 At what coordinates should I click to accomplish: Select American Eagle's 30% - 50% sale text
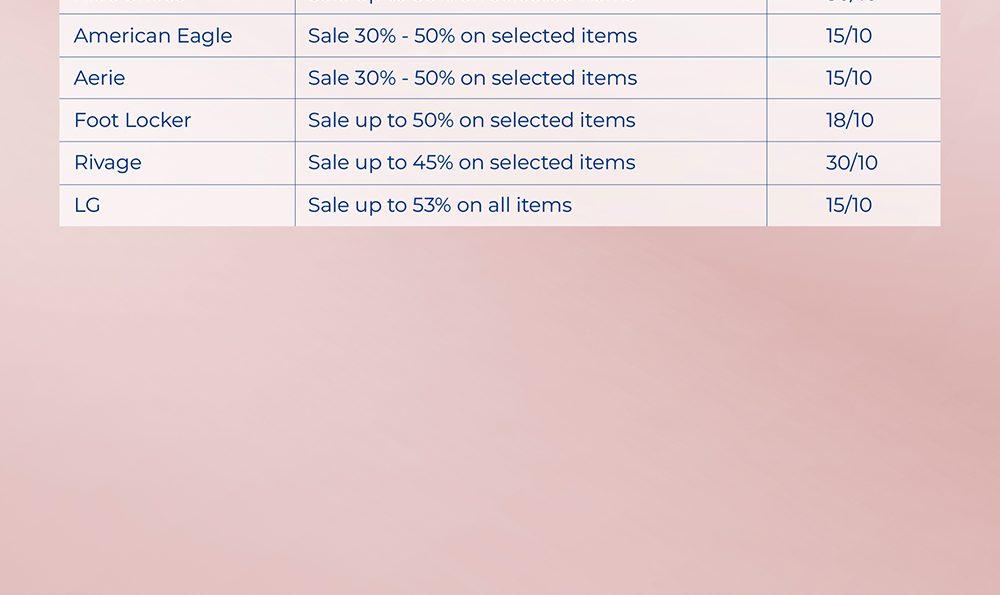pyautogui.click(x=472, y=36)
